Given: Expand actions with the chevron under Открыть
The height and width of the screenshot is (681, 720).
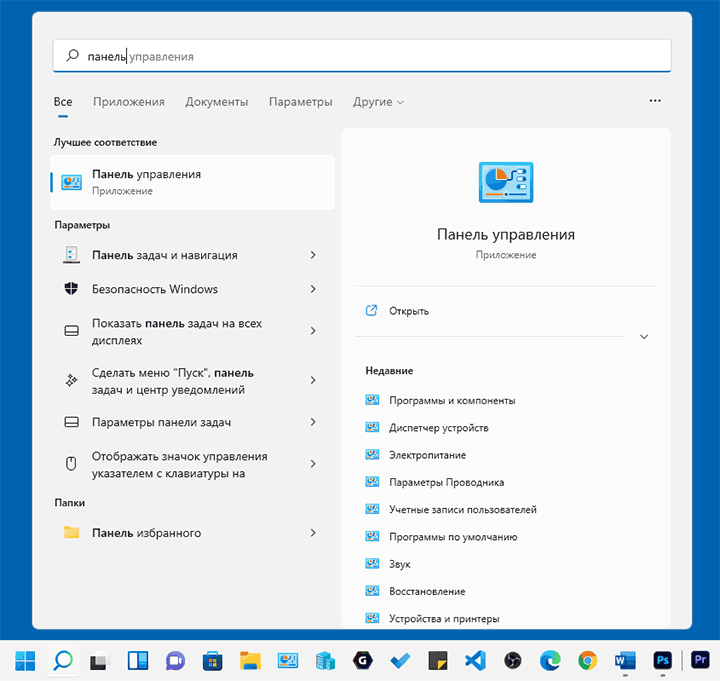Looking at the screenshot, I should pos(644,337).
